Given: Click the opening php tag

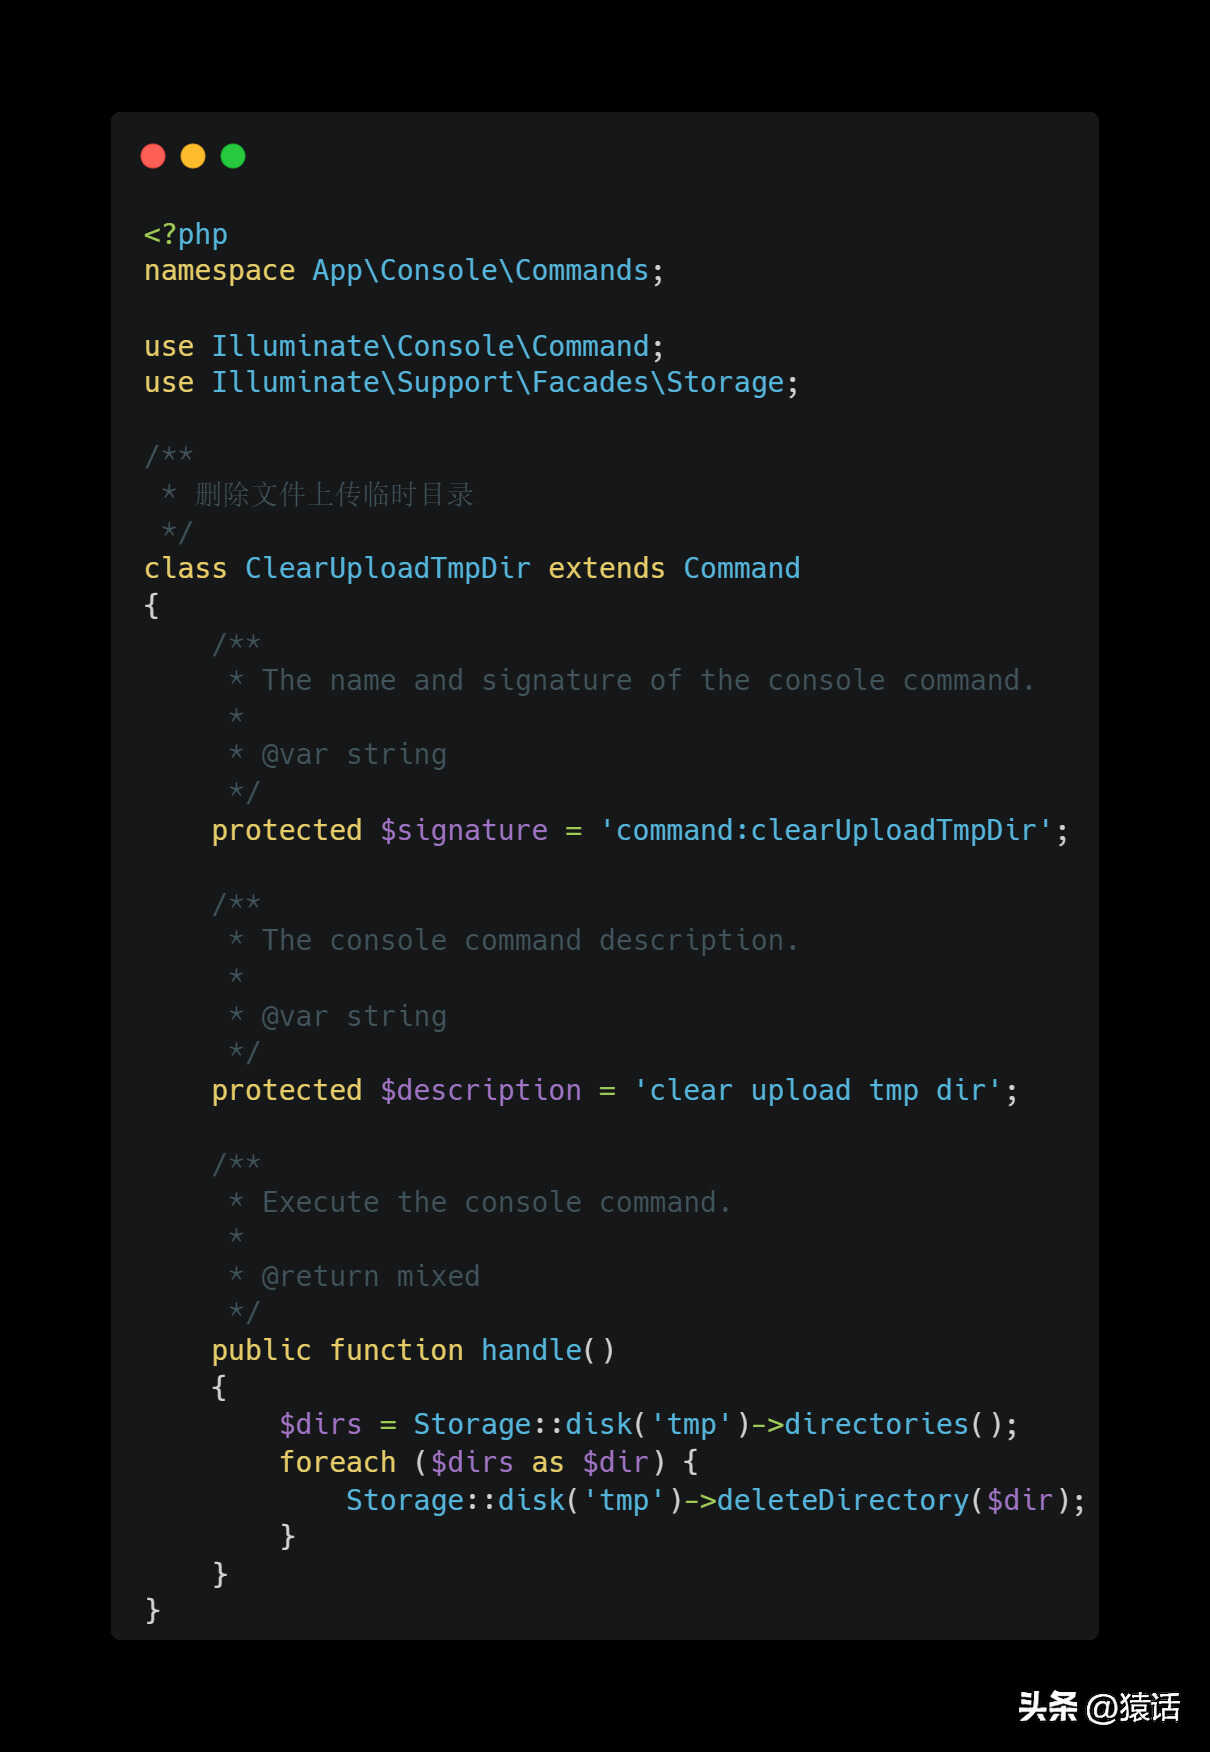Looking at the screenshot, I should [x=186, y=234].
